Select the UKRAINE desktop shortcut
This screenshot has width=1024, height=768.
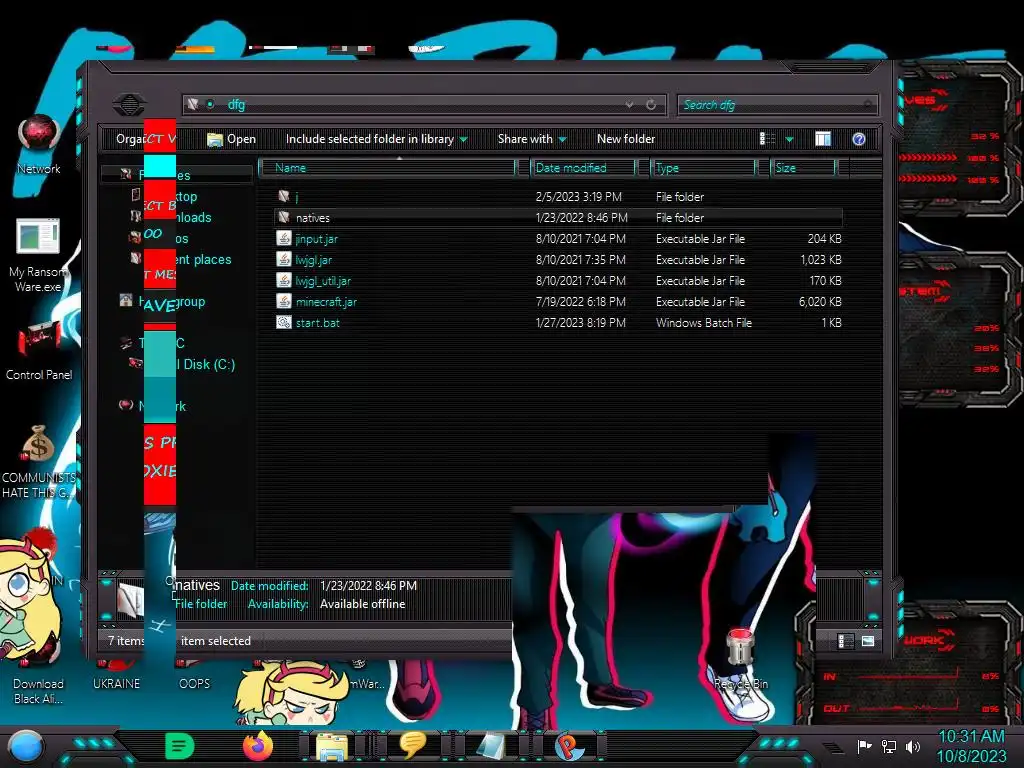[x=116, y=676]
